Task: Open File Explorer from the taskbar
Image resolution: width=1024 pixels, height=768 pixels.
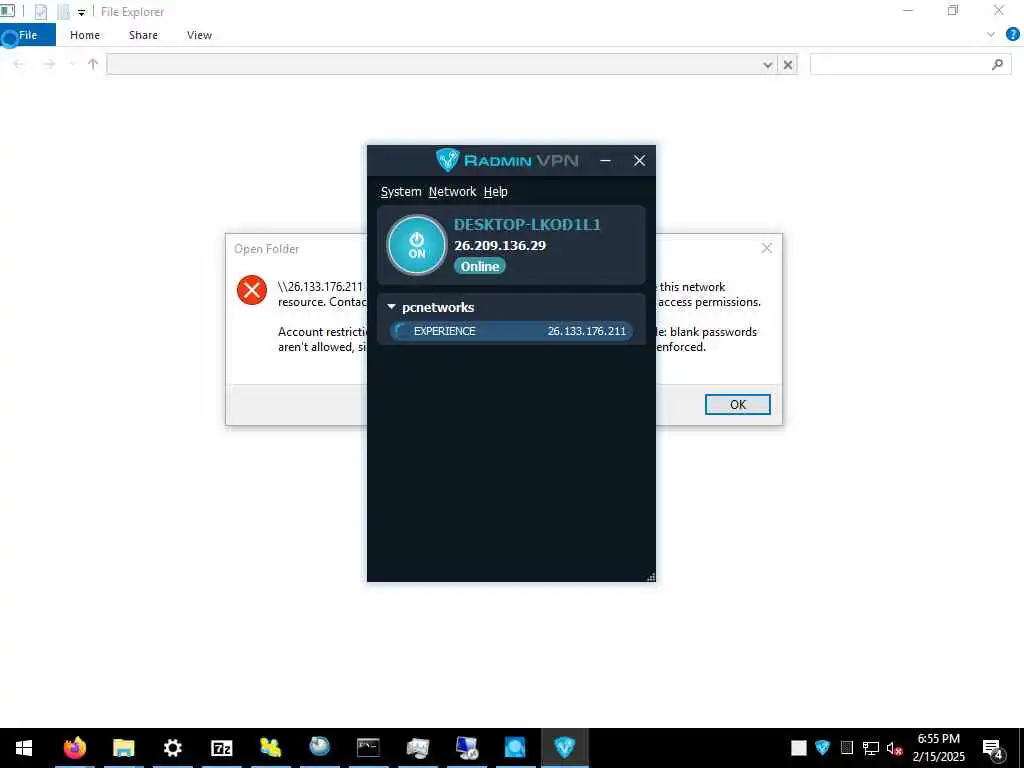Action: (x=123, y=748)
